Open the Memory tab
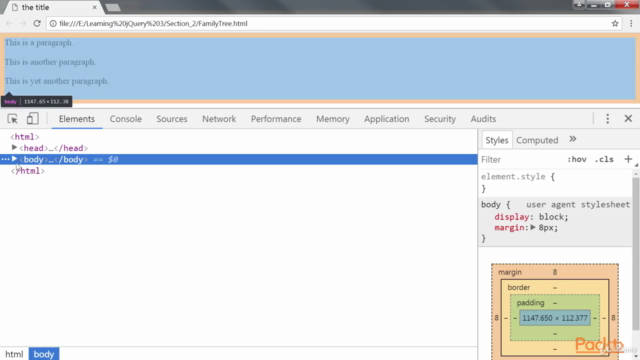The height and width of the screenshot is (360, 640). tap(333, 119)
